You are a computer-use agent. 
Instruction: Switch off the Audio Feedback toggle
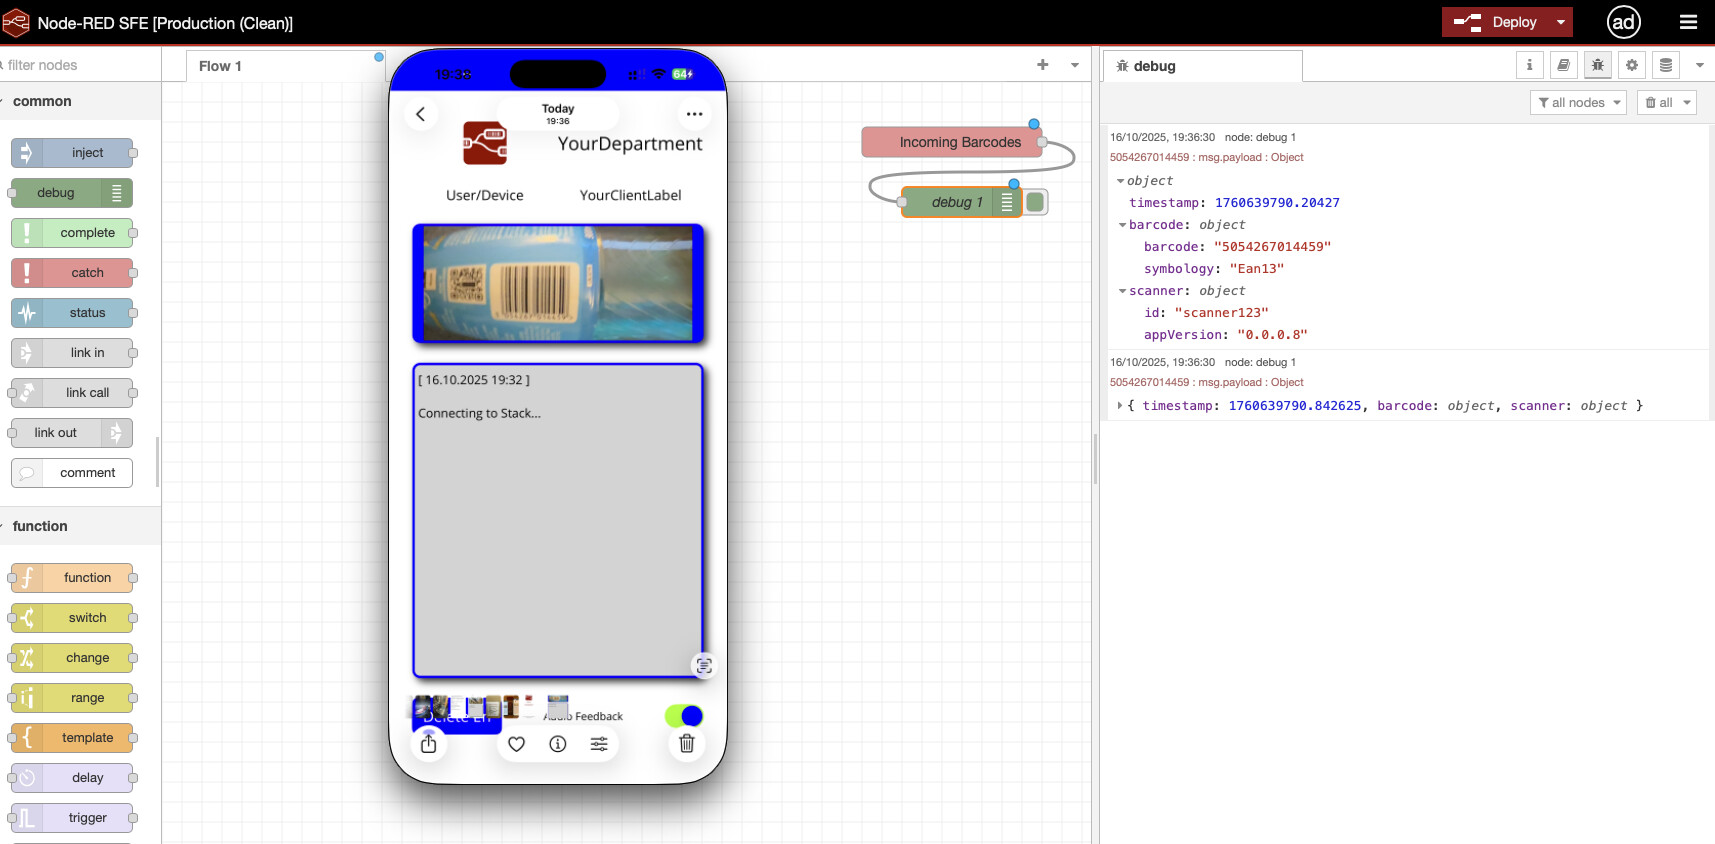[x=684, y=716]
